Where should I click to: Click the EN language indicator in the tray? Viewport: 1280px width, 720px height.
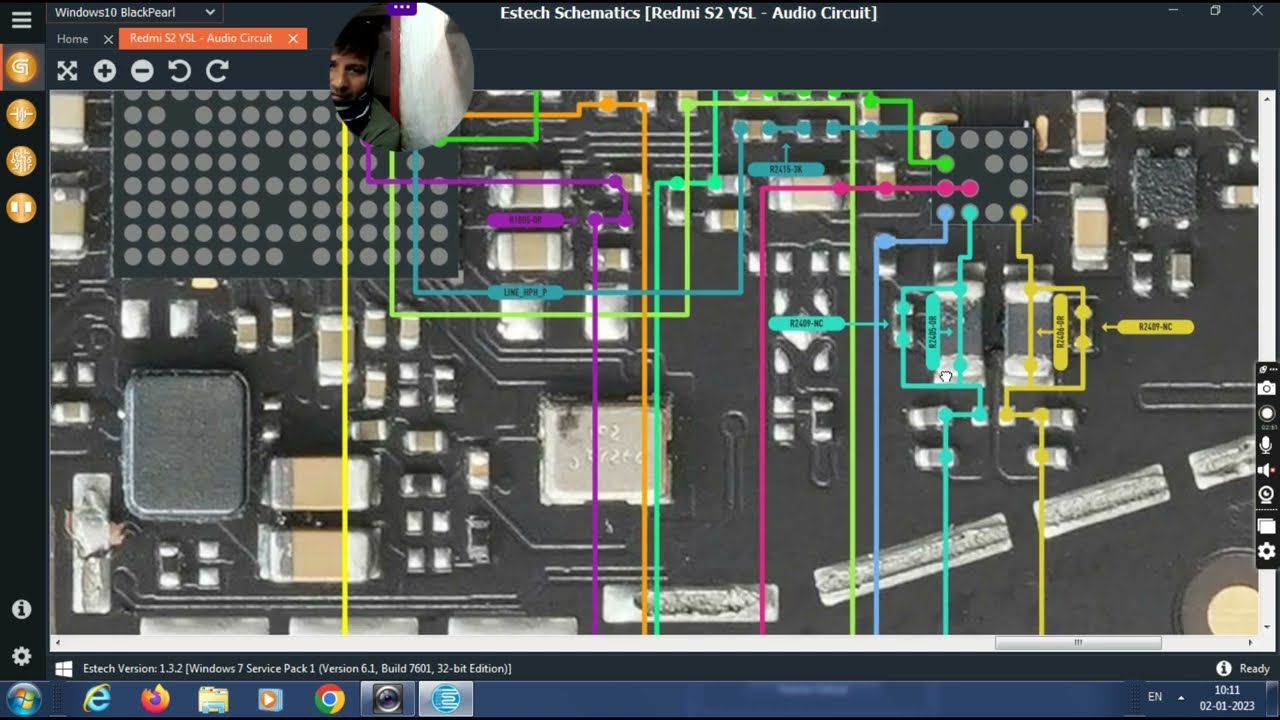click(1155, 697)
